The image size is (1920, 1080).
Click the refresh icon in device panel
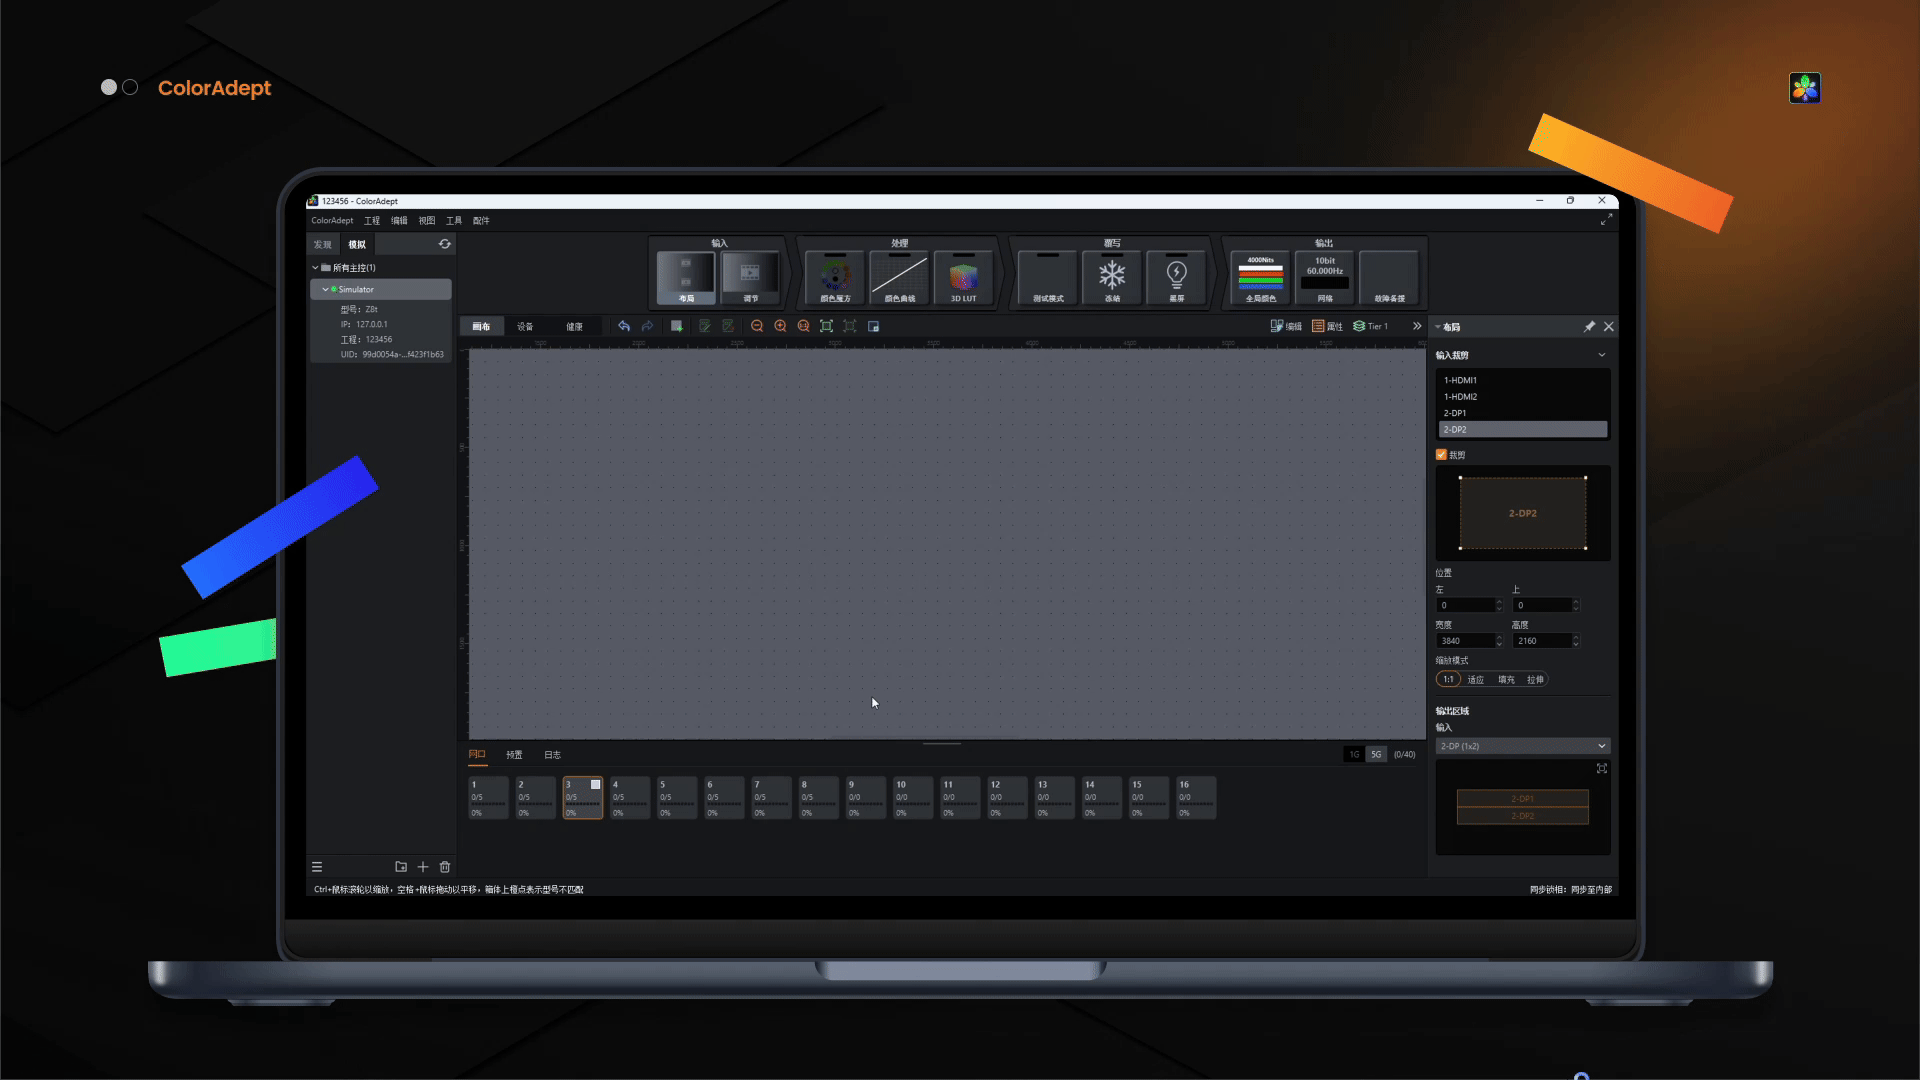pyautogui.click(x=444, y=244)
